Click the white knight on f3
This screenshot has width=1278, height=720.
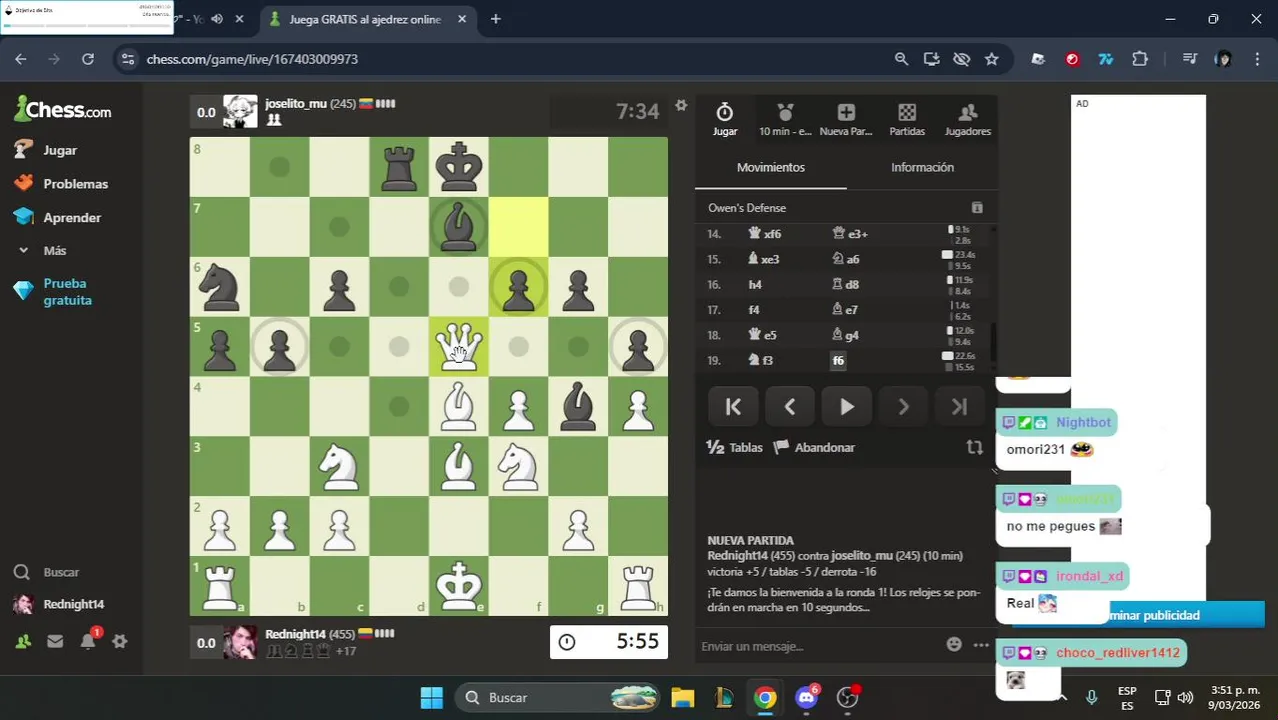click(x=518, y=466)
